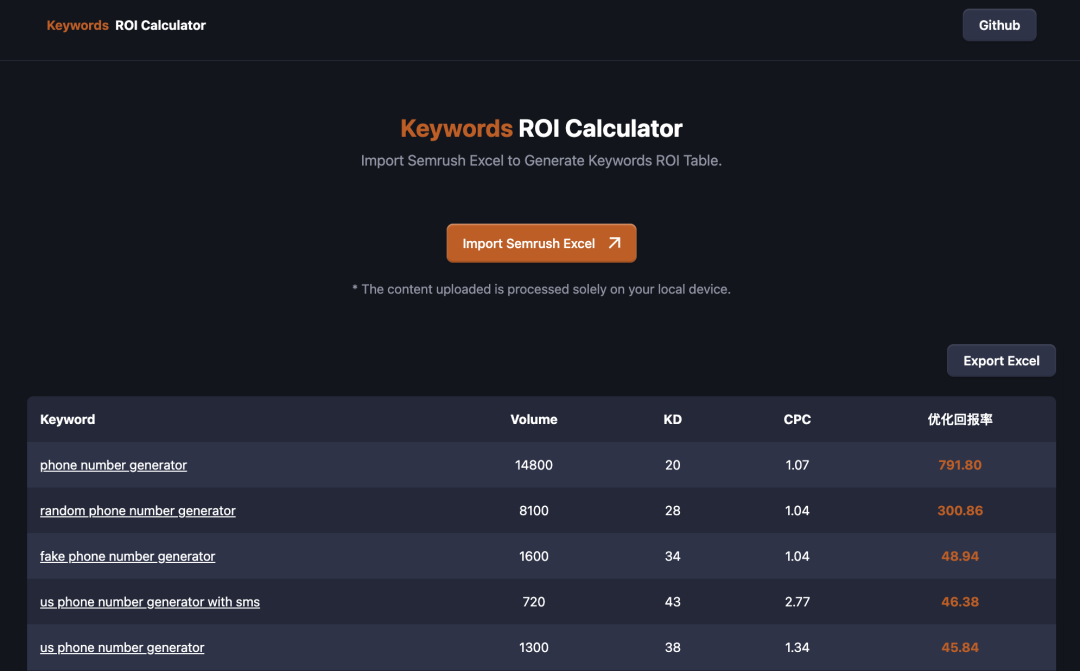The height and width of the screenshot is (671, 1080).
Task: Click the 优化回报率 column header
Action: (x=960, y=419)
